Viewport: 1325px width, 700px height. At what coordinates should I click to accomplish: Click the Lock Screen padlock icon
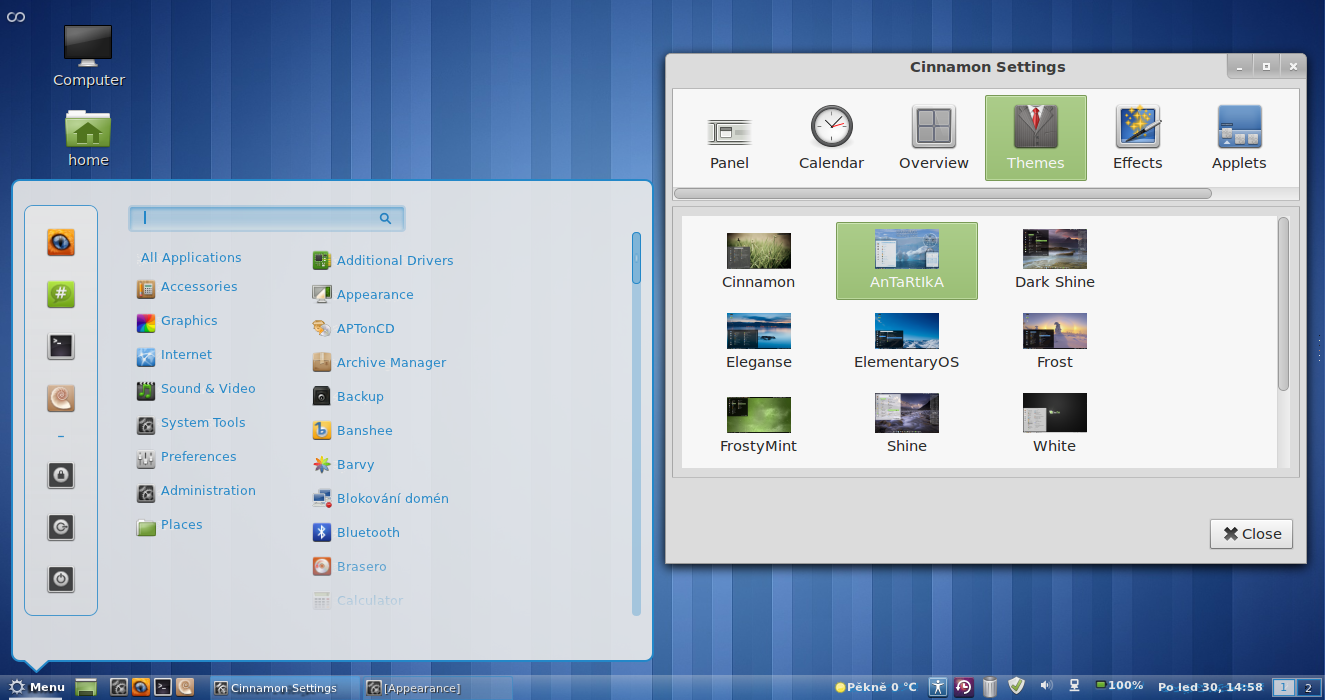(x=61, y=475)
